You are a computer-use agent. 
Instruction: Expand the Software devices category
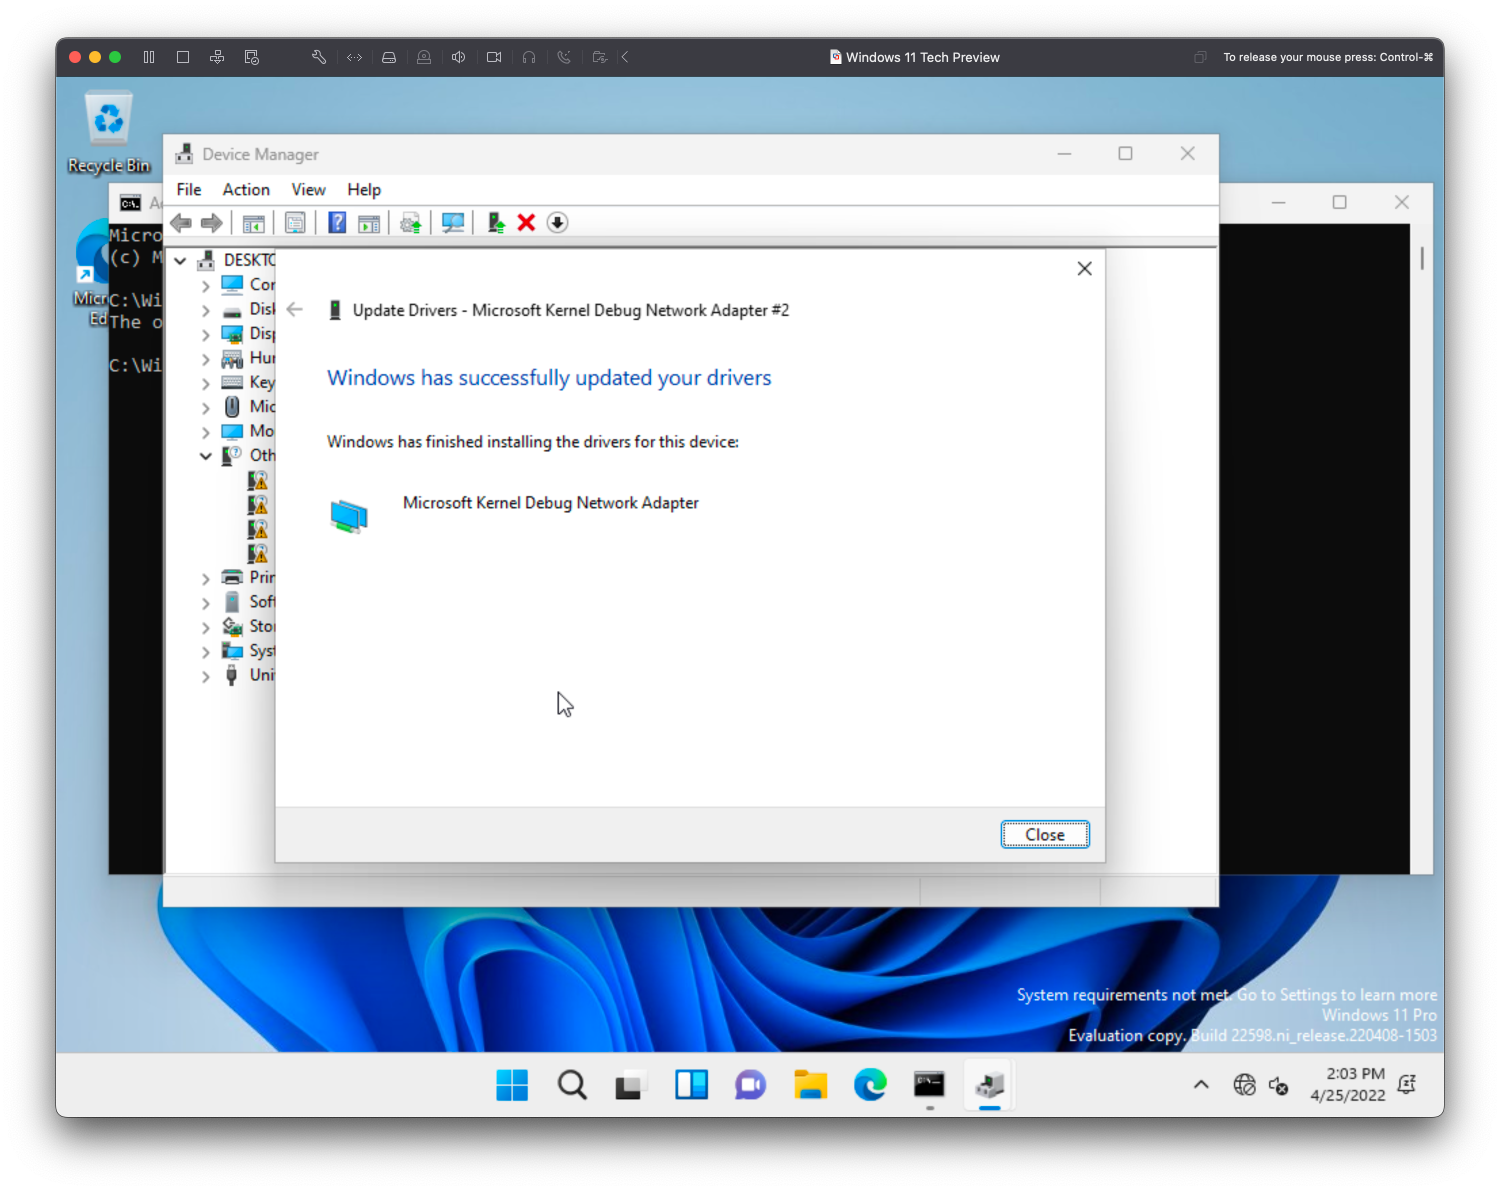click(x=206, y=603)
